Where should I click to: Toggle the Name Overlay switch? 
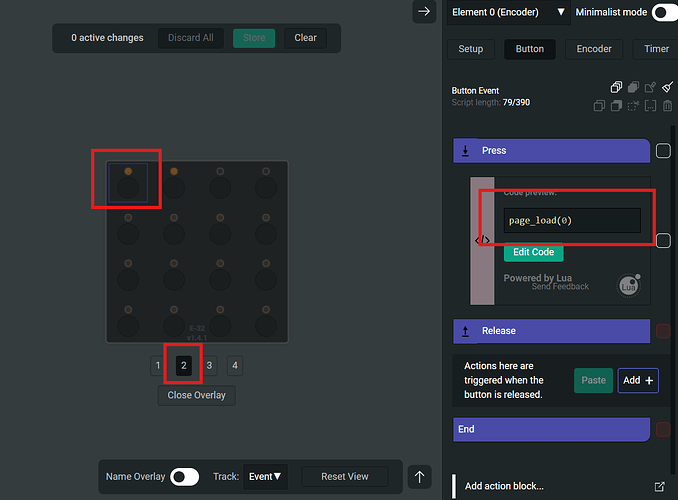184,477
